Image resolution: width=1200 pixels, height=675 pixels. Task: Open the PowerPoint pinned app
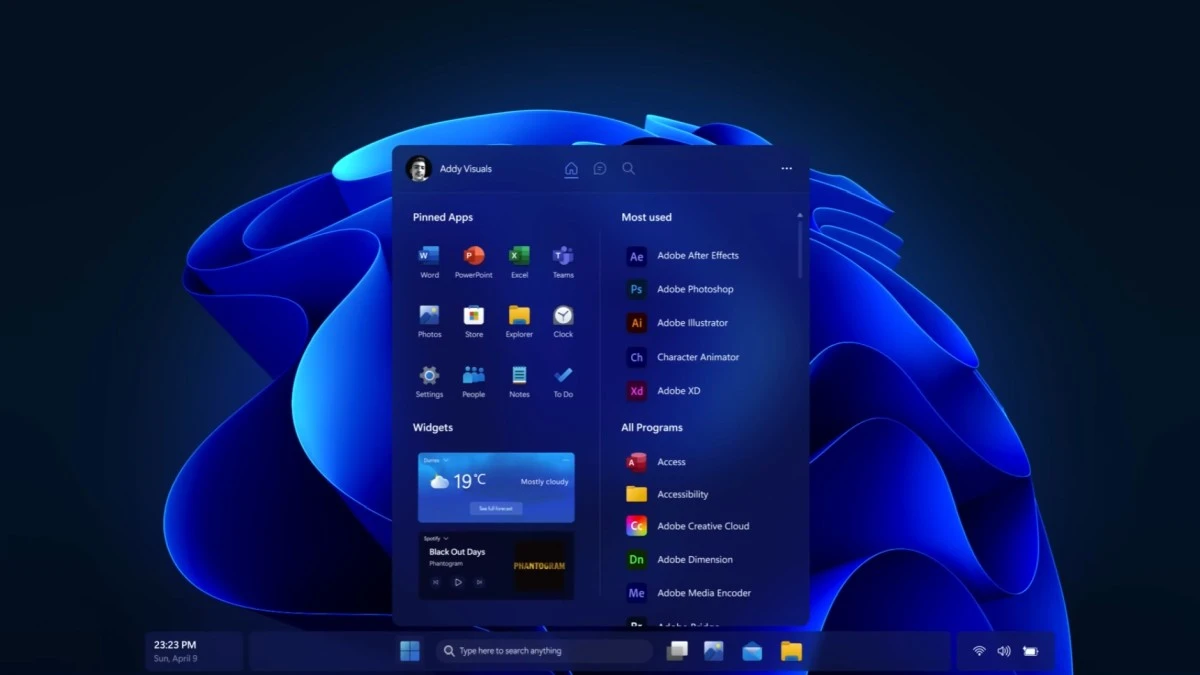[x=473, y=256]
